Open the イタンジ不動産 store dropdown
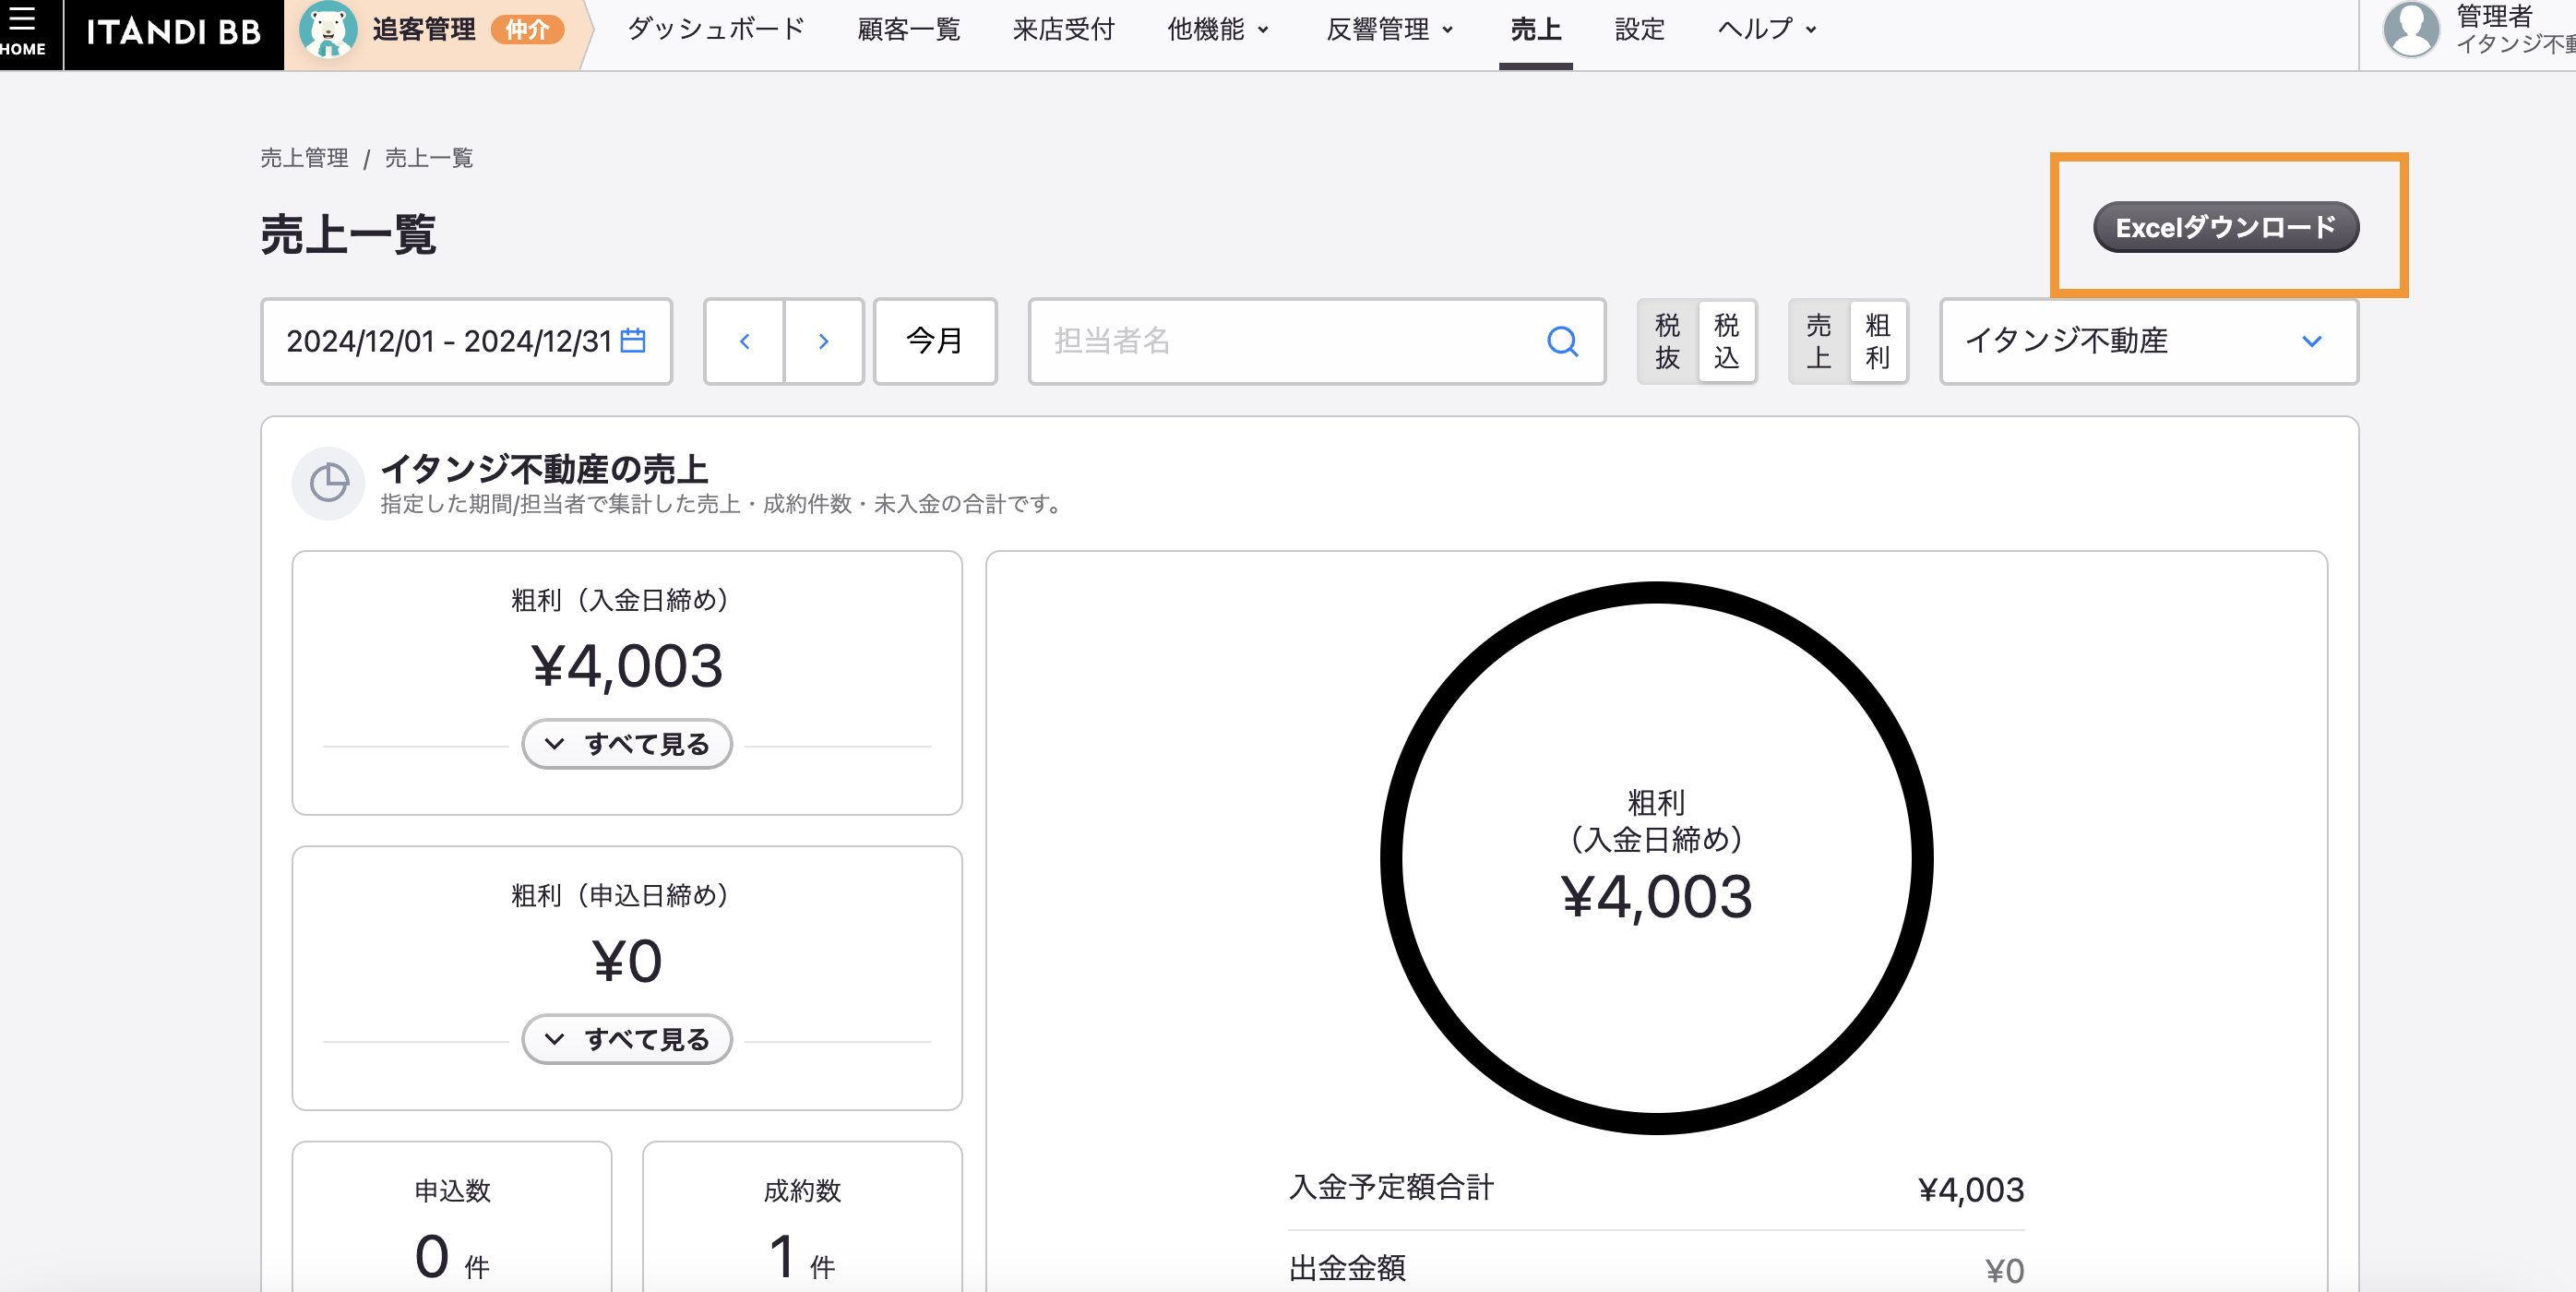 point(2149,341)
